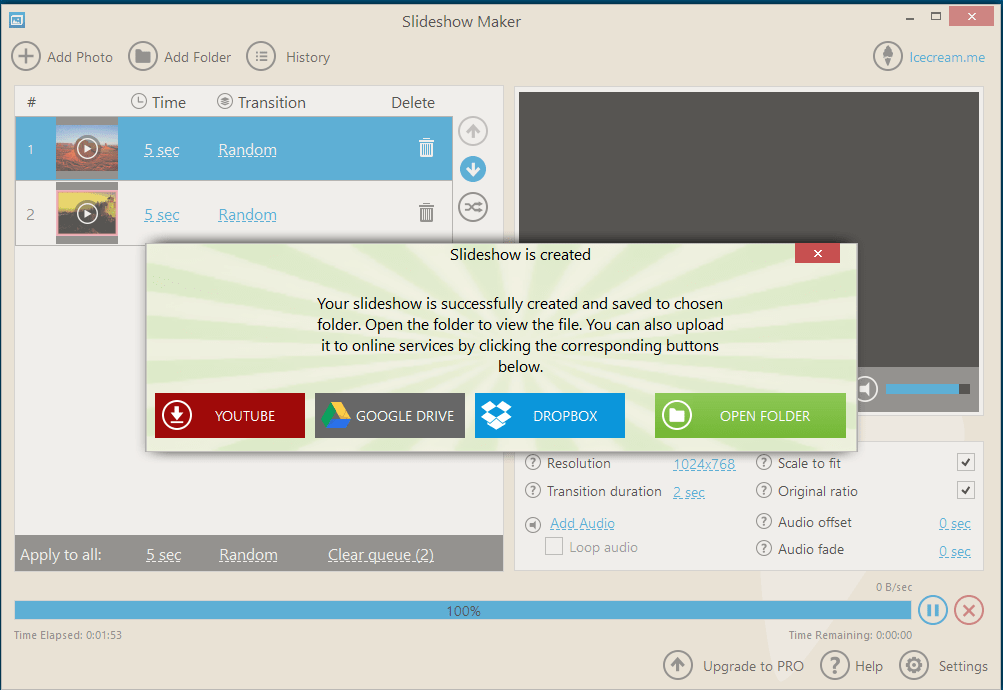Screen dimensions: 1003x690
Task: Adjust the preview volume slider
Action: [x=930, y=389]
